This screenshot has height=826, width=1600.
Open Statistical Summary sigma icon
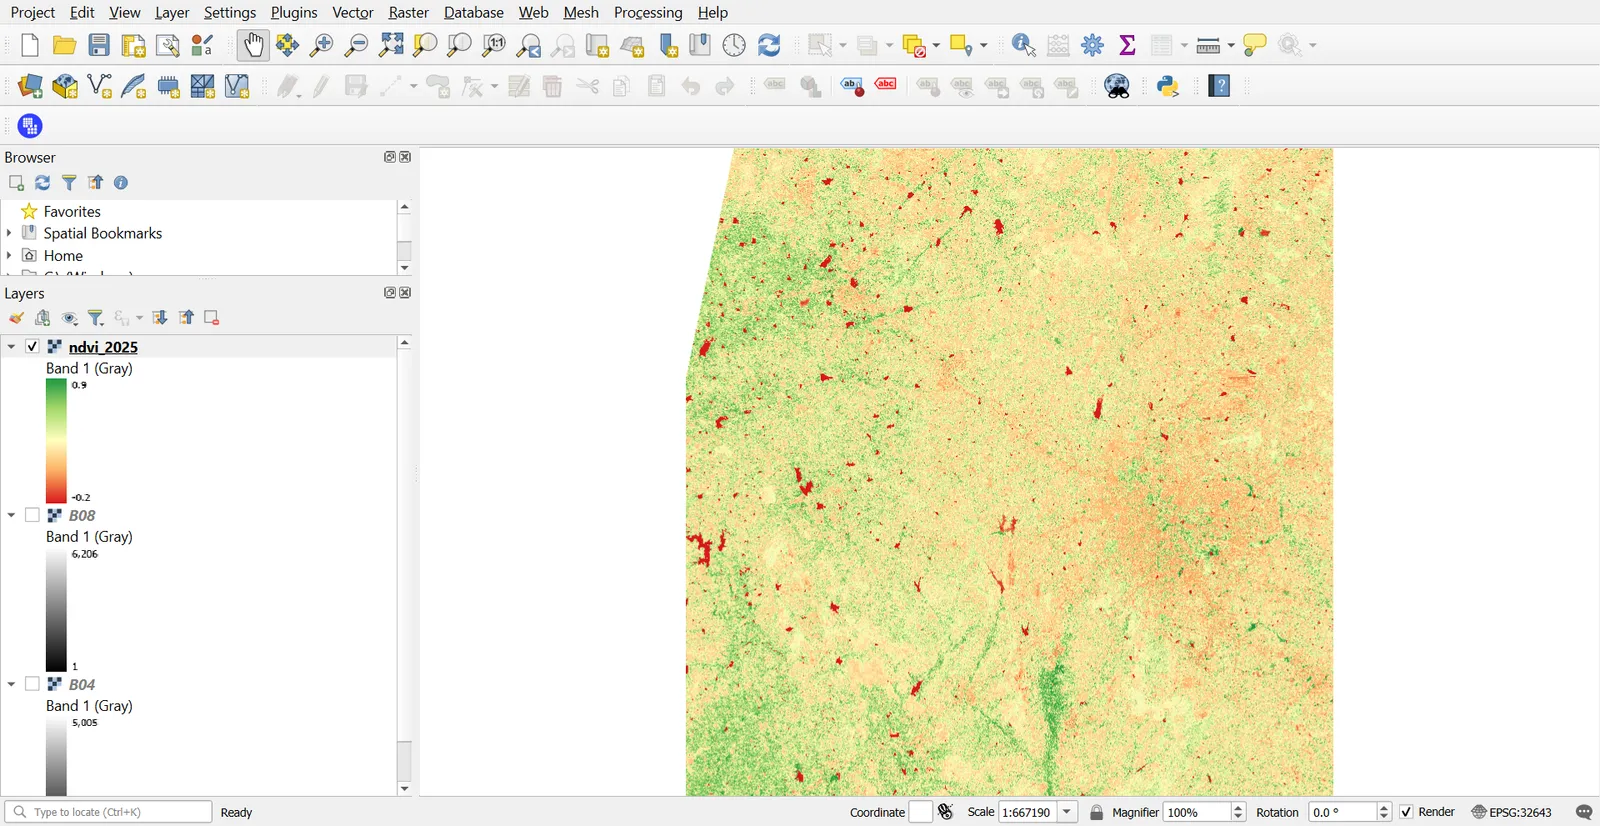1128,45
